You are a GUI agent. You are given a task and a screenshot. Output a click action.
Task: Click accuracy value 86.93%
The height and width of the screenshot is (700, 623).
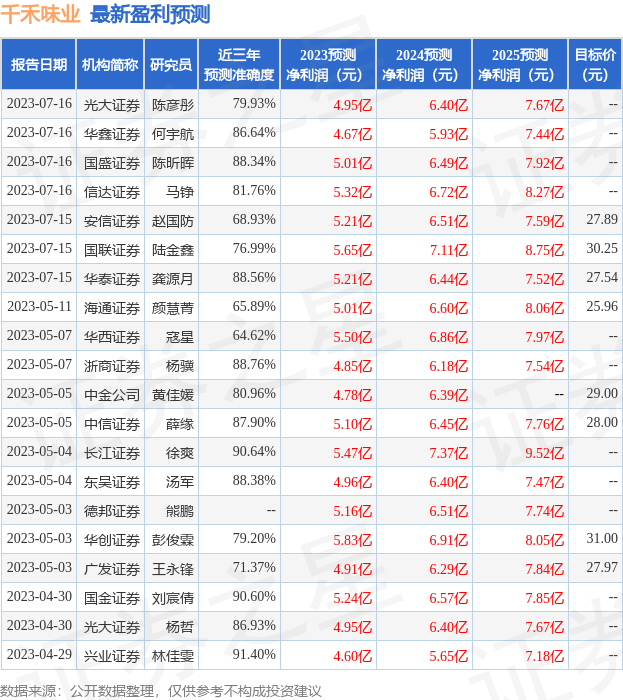[x=254, y=625]
